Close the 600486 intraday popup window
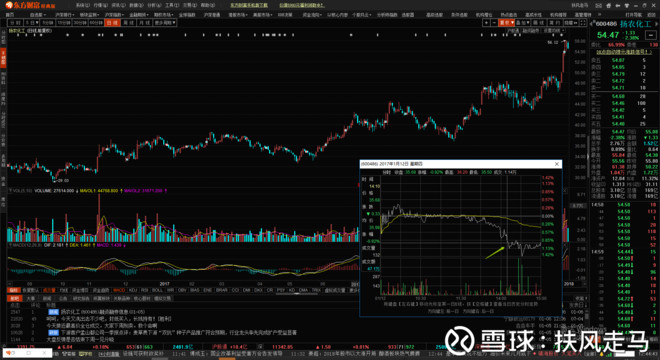Image resolution: width=660 pixels, height=360 pixels. [557, 164]
